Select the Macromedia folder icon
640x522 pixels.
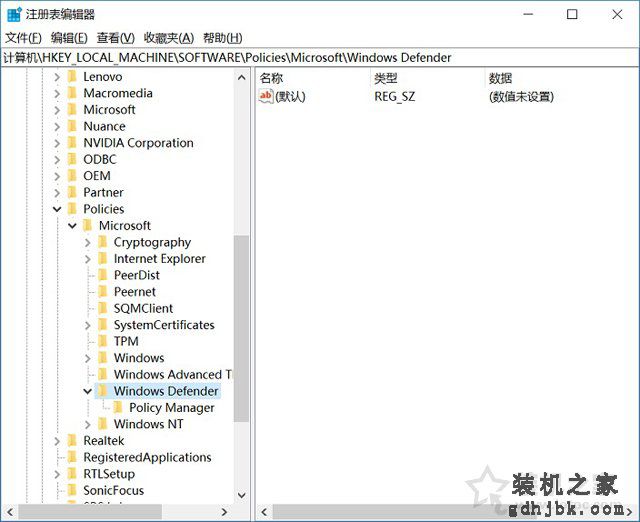tap(72, 93)
